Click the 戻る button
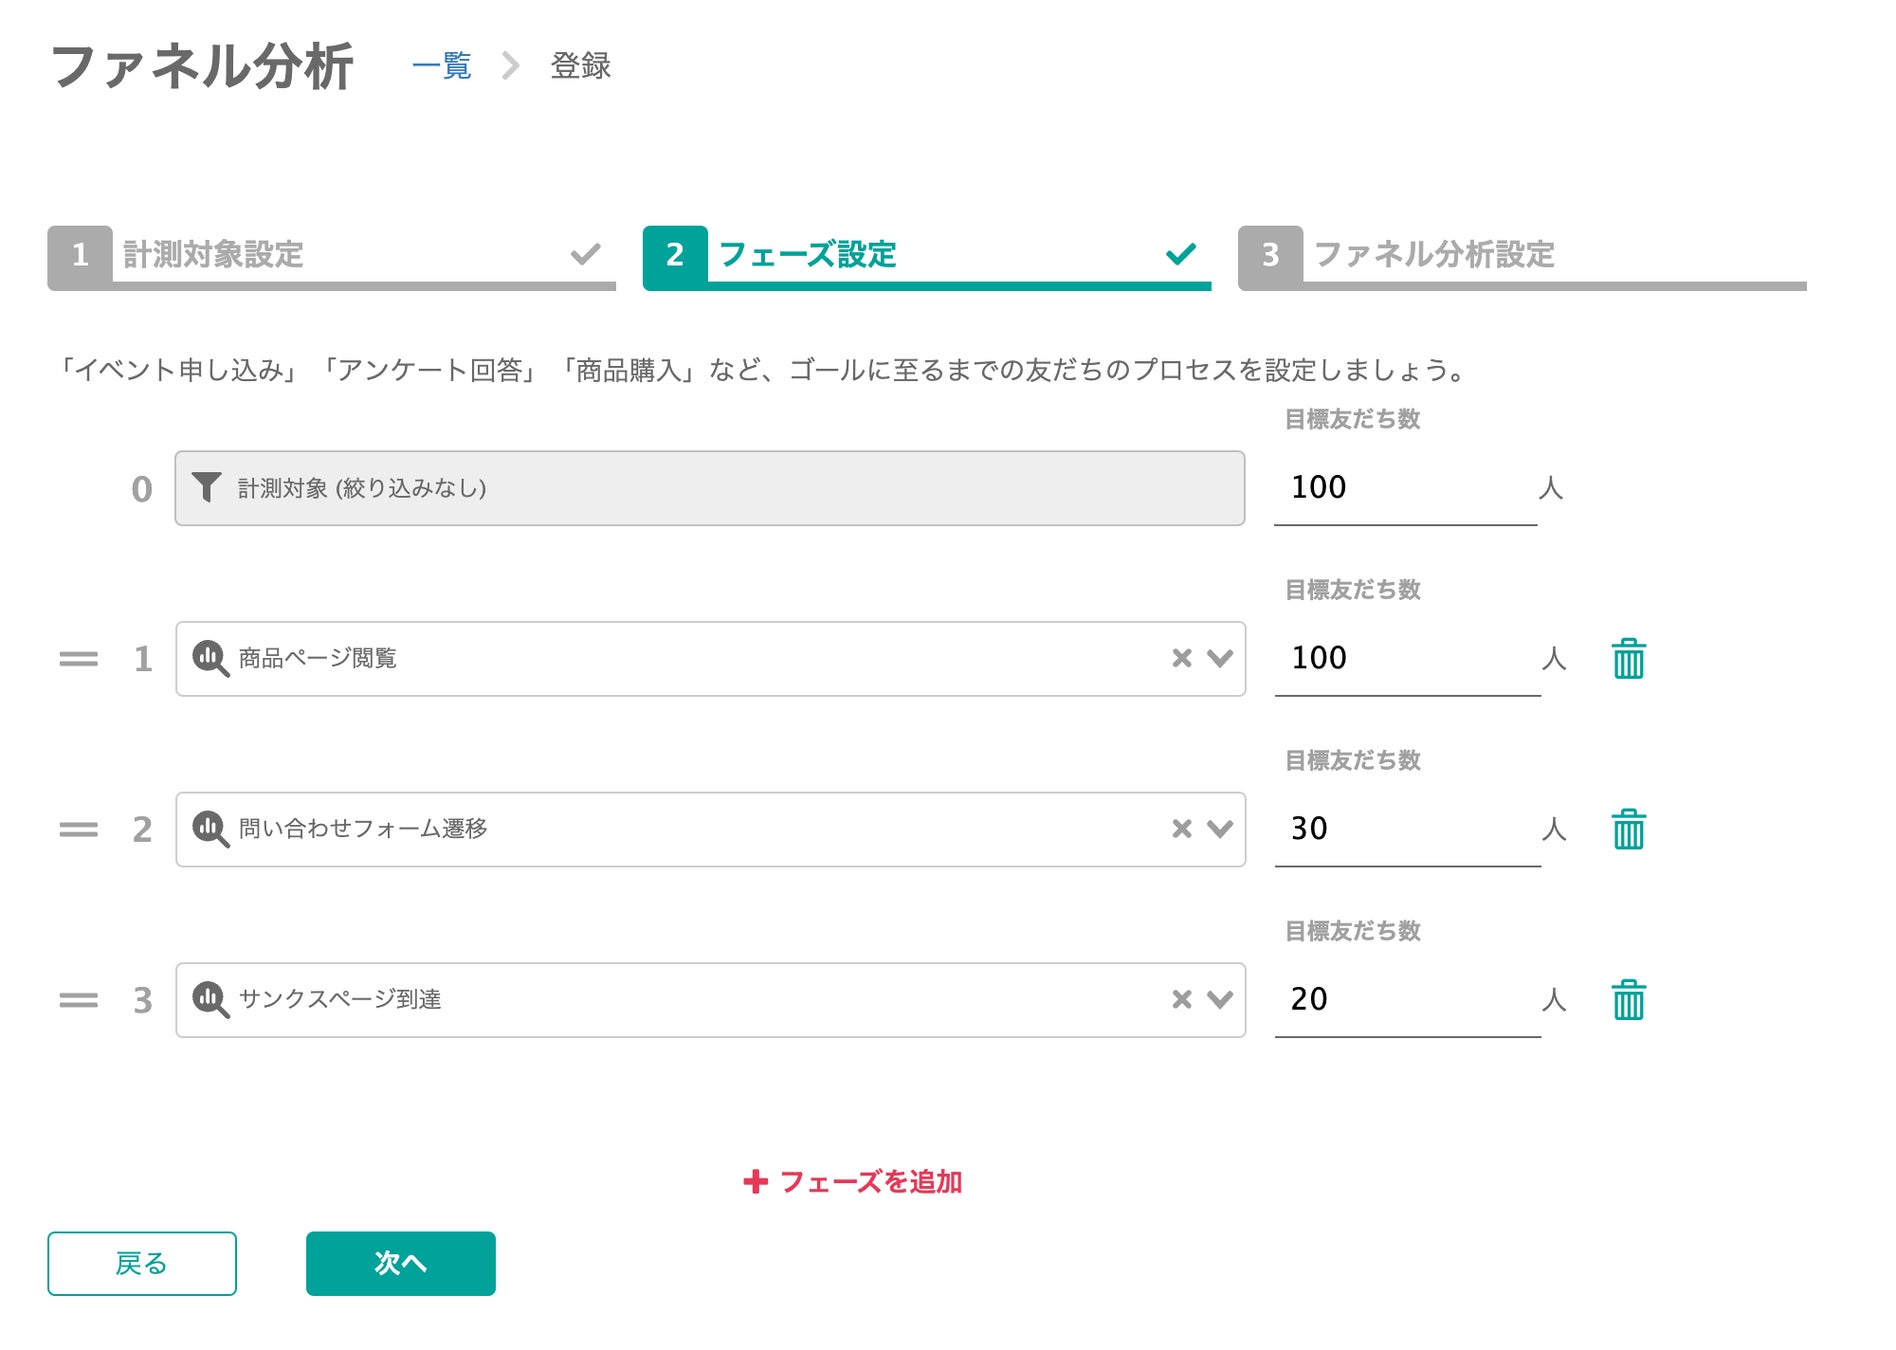Viewport: 1896px width, 1350px height. point(142,1263)
